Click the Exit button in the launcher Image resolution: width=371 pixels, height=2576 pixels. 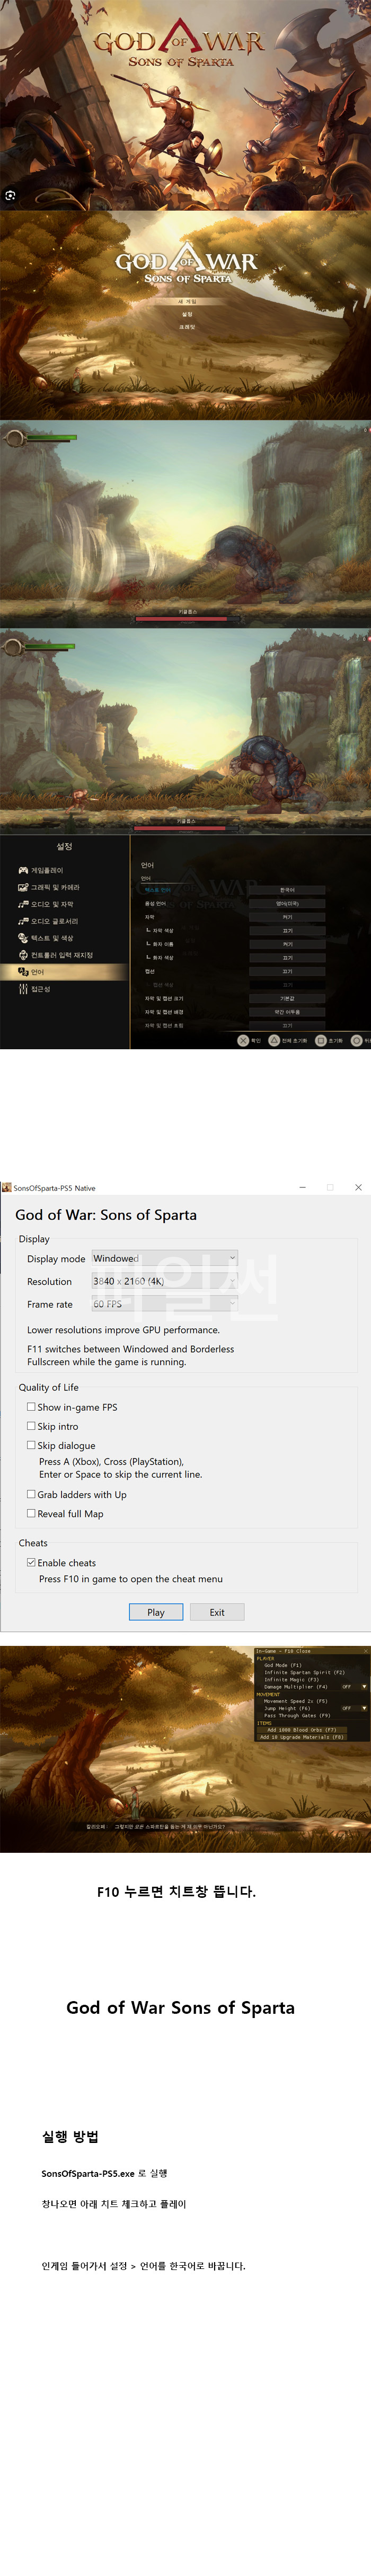pyautogui.click(x=217, y=1612)
